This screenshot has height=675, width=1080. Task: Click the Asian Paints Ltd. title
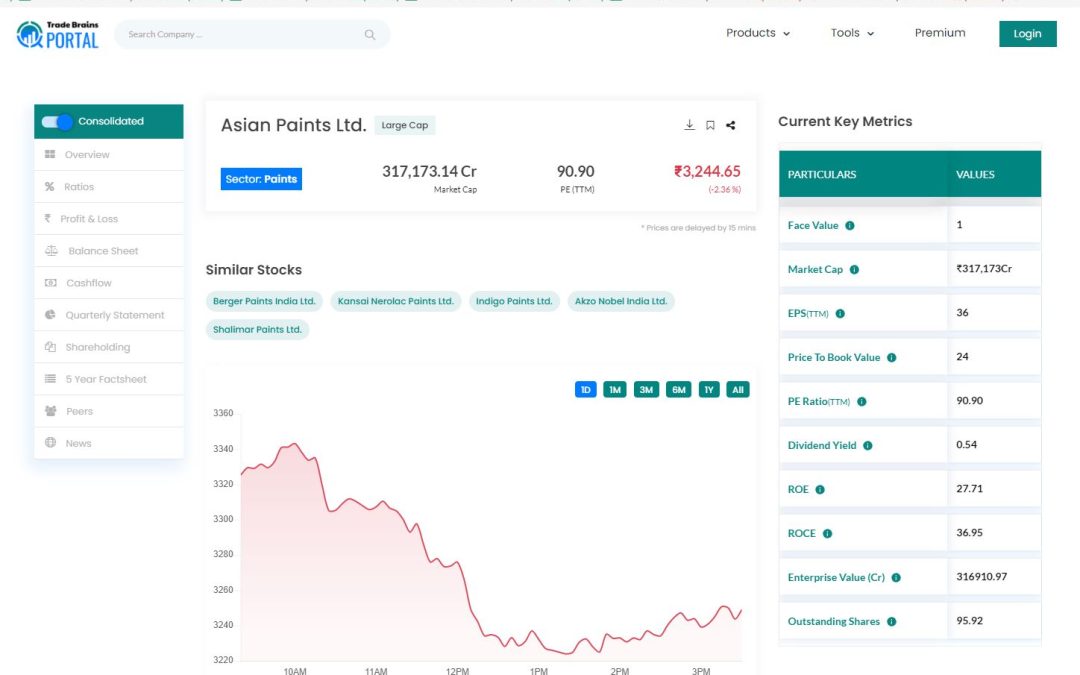(x=293, y=125)
